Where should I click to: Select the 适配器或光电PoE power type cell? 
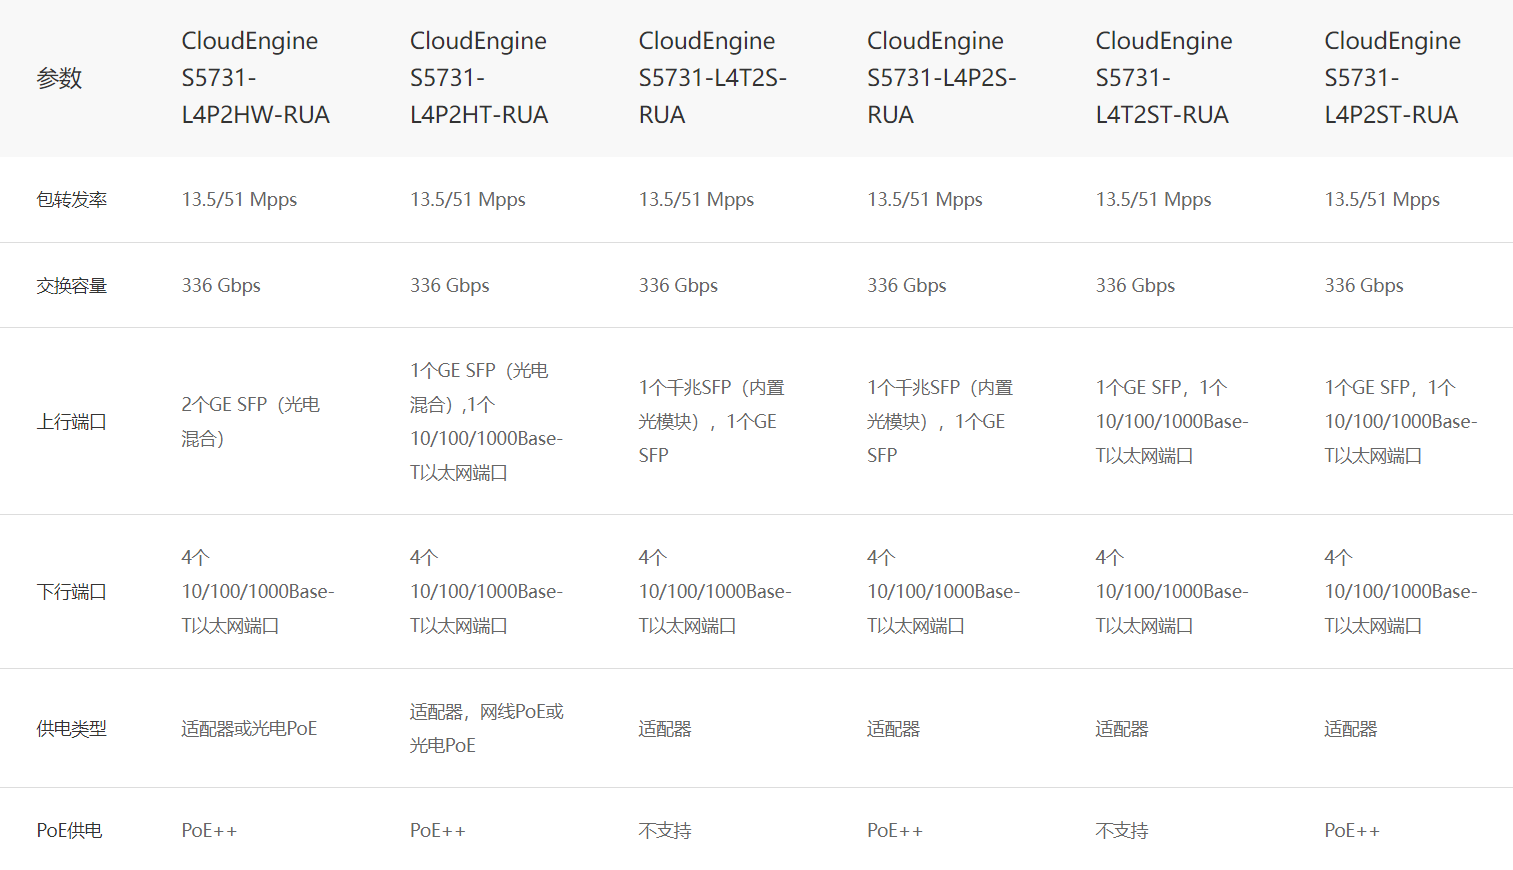(249, 729)
